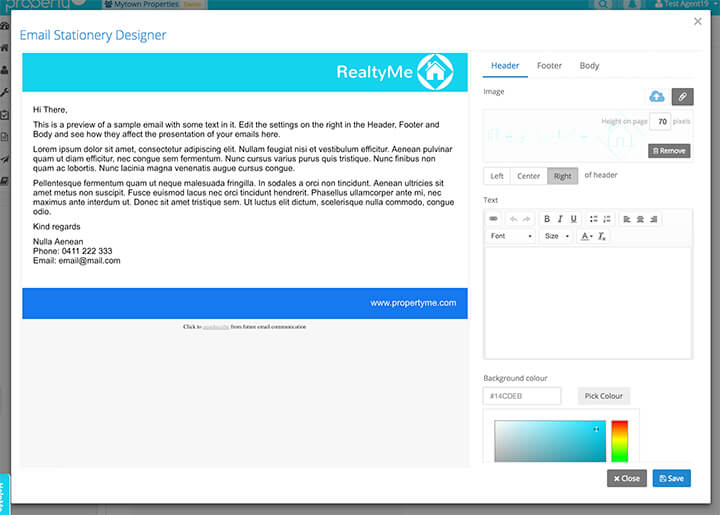This screenshot has width=720, height=515.
Task: Click the unsubscribe link below preview
Action: tap(216, 327)
